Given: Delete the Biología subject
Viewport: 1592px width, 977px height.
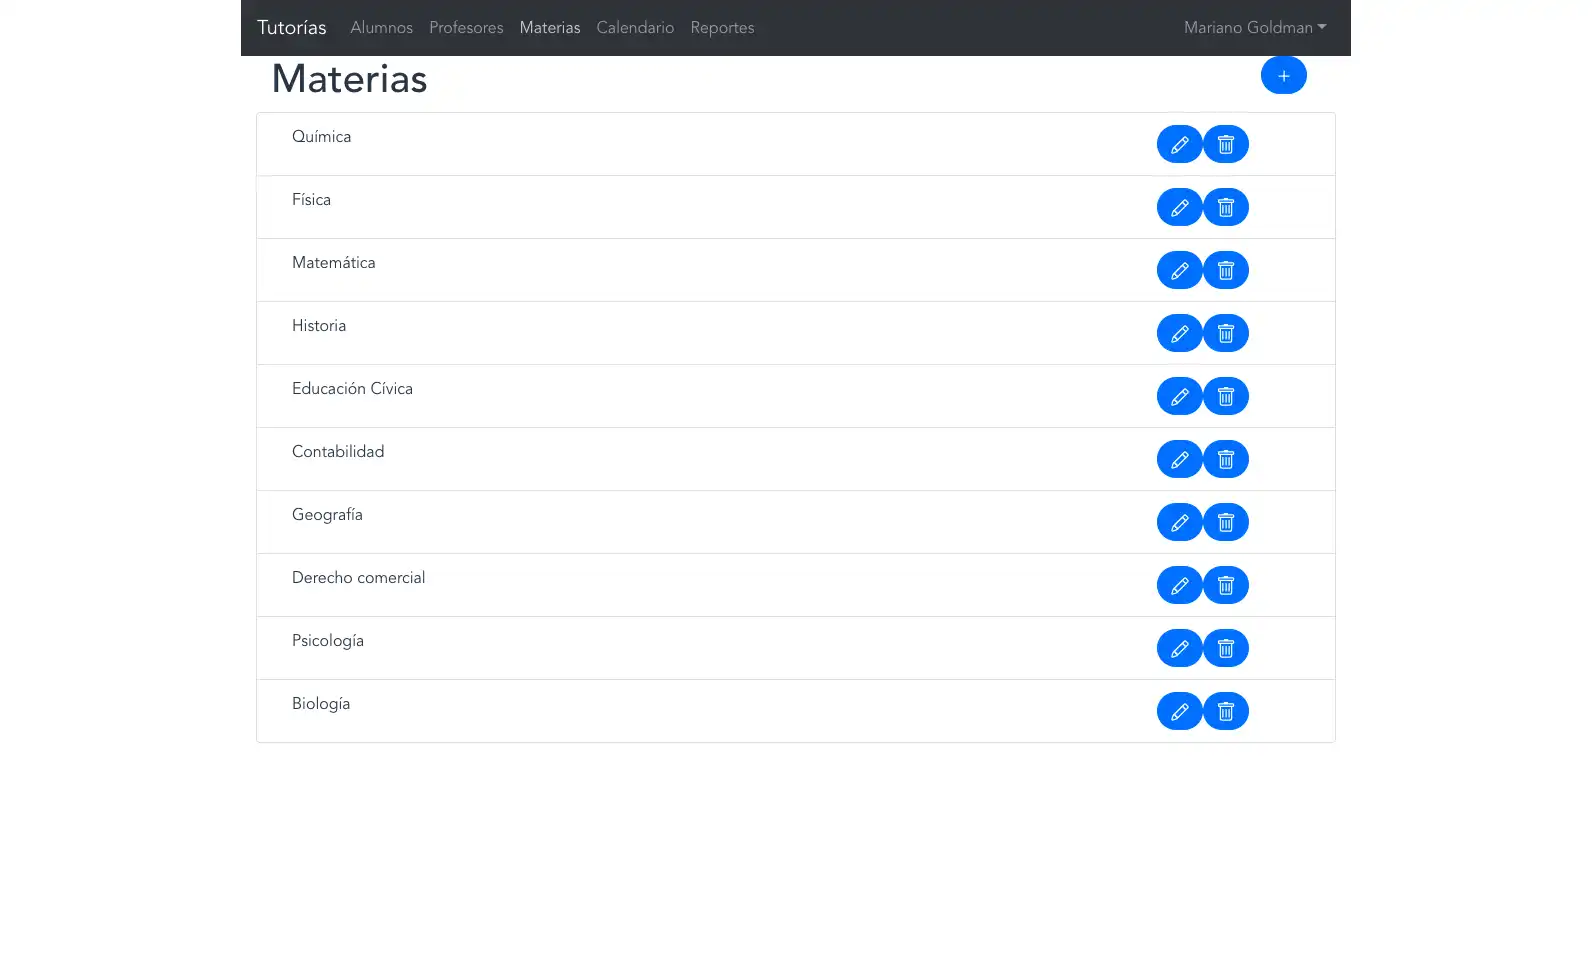Looking at the screenshot, I should 1225,712.
